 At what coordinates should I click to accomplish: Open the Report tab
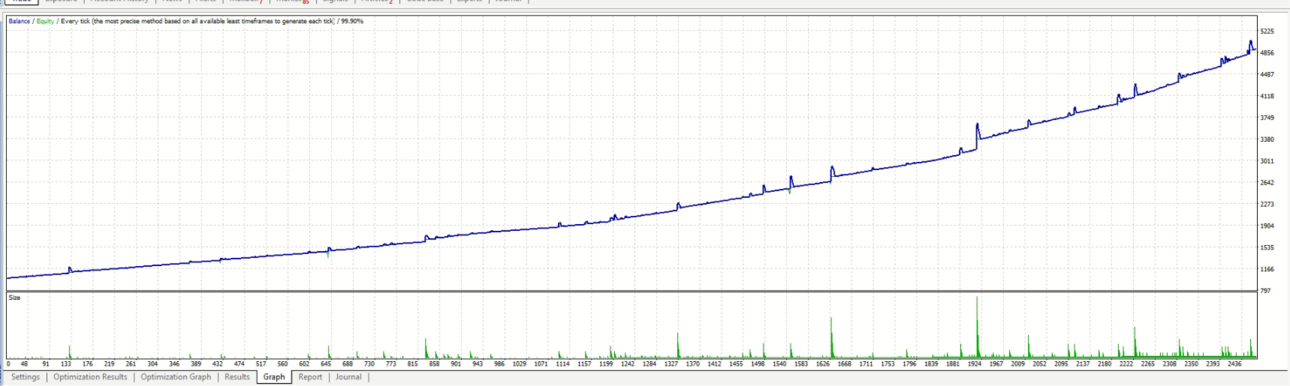tap(310, 378)
